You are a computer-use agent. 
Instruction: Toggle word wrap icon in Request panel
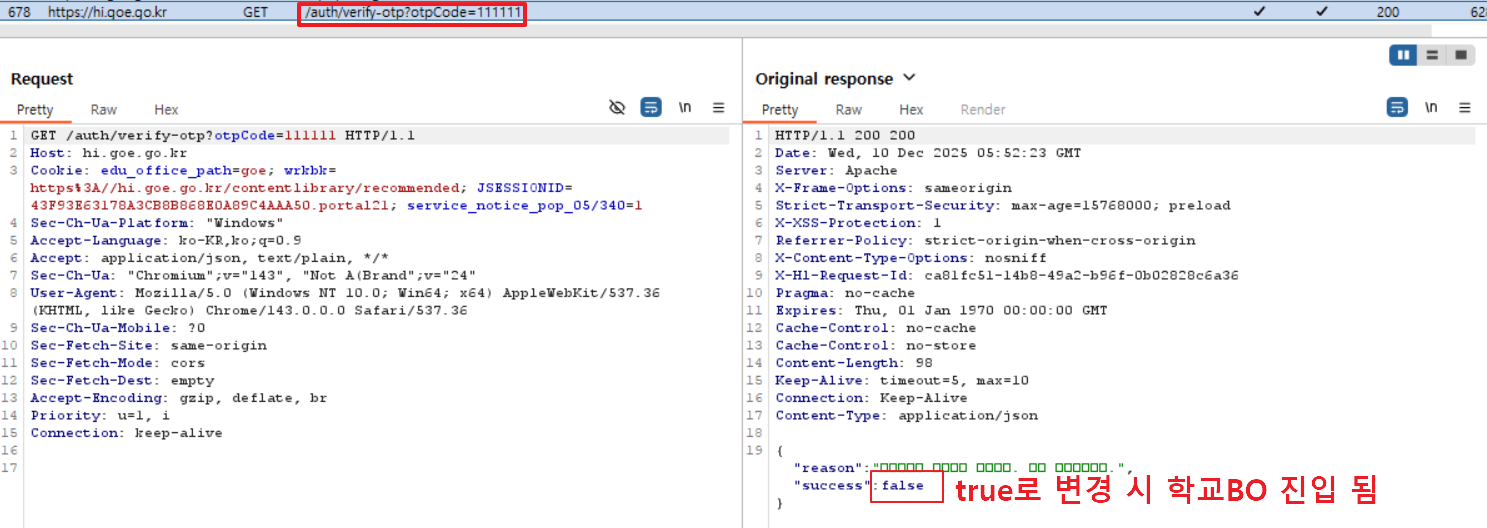[651, 108]
